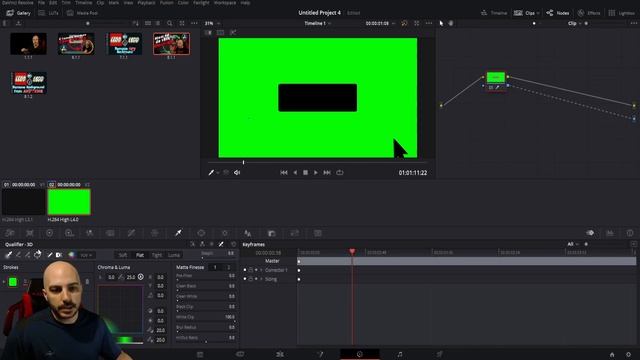Open the Tracker palette
Screen dimensions: 640x360
click(x=224, y=233)
